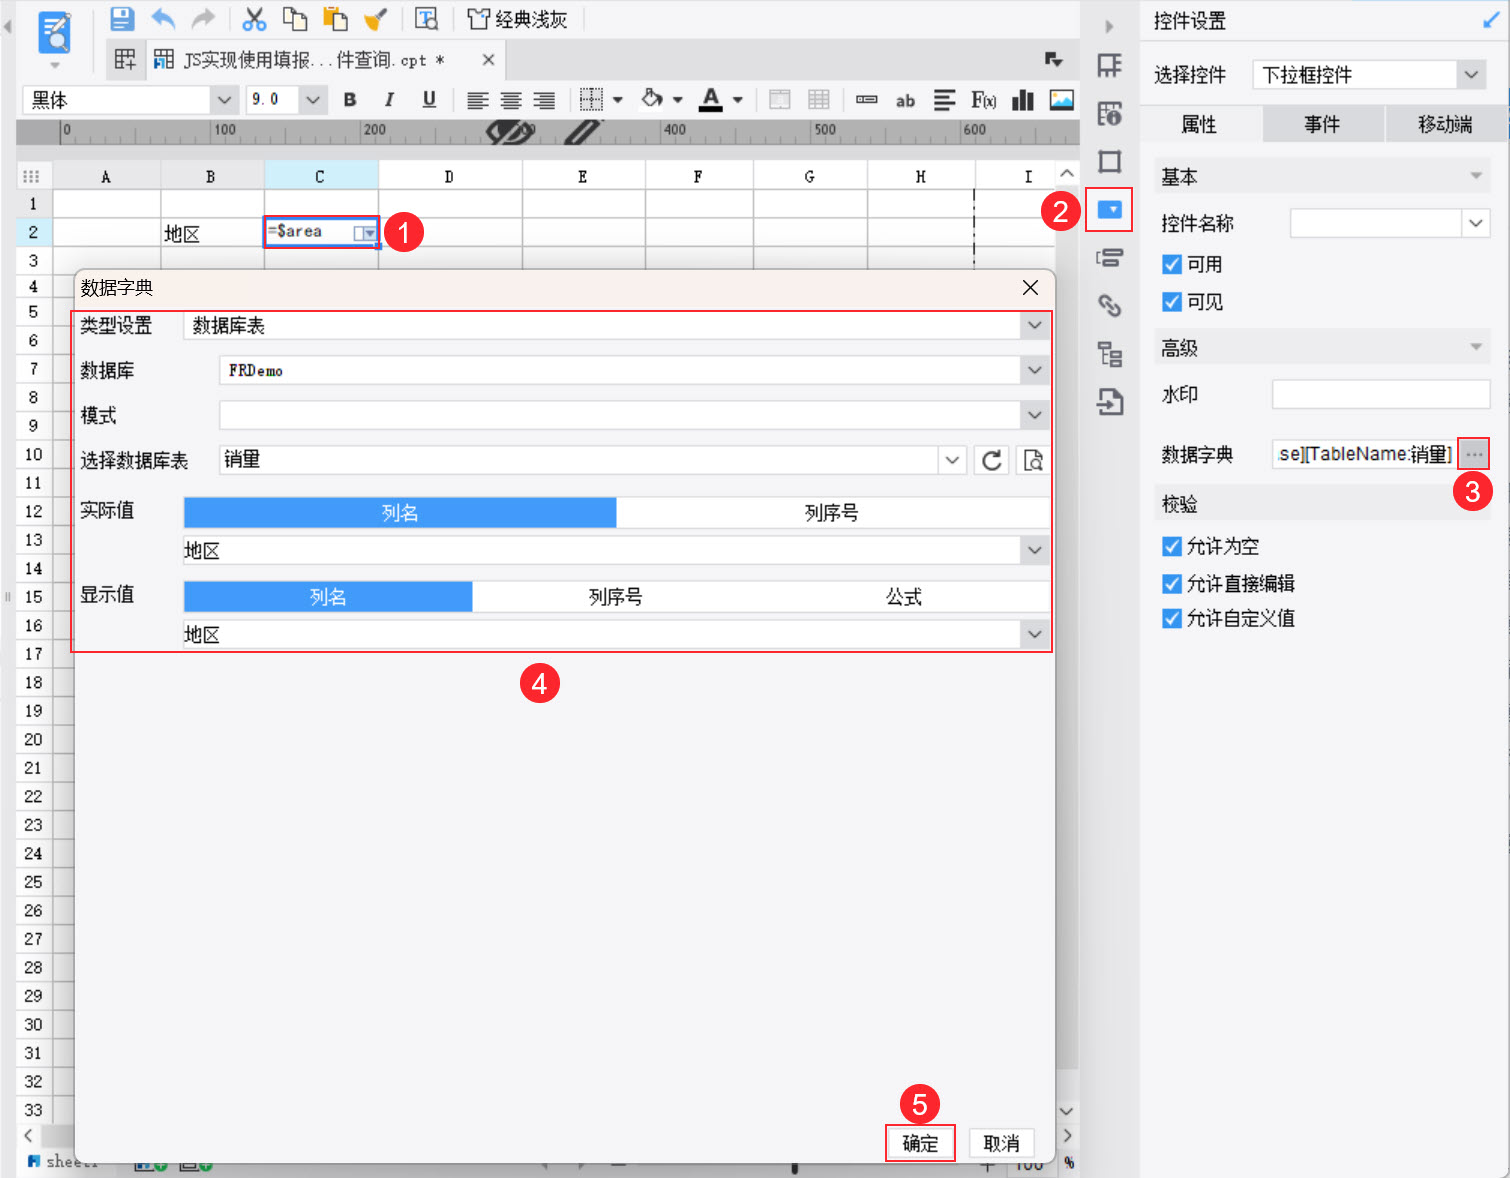Paste from the clipboard

coord(335,19)
